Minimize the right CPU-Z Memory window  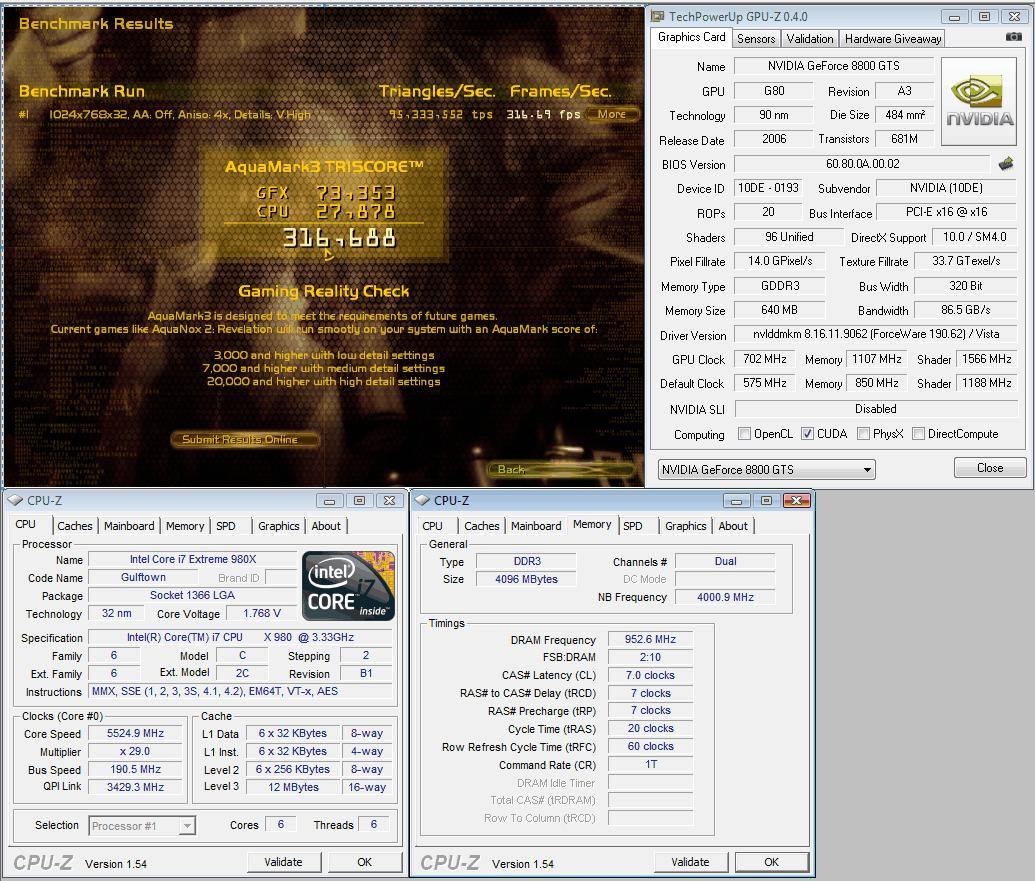point(736,501)
